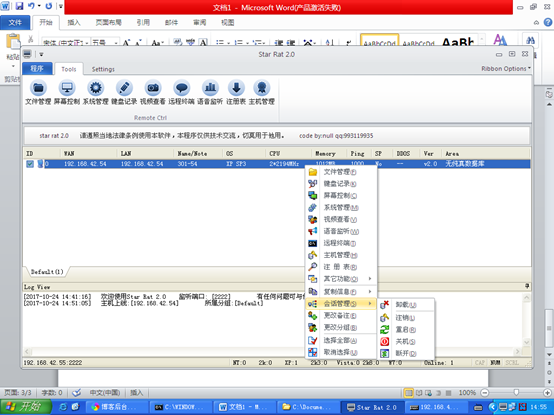Screen dimensions: 554x415
Task: Select the Word print layout view button
Action: (408, 393)
